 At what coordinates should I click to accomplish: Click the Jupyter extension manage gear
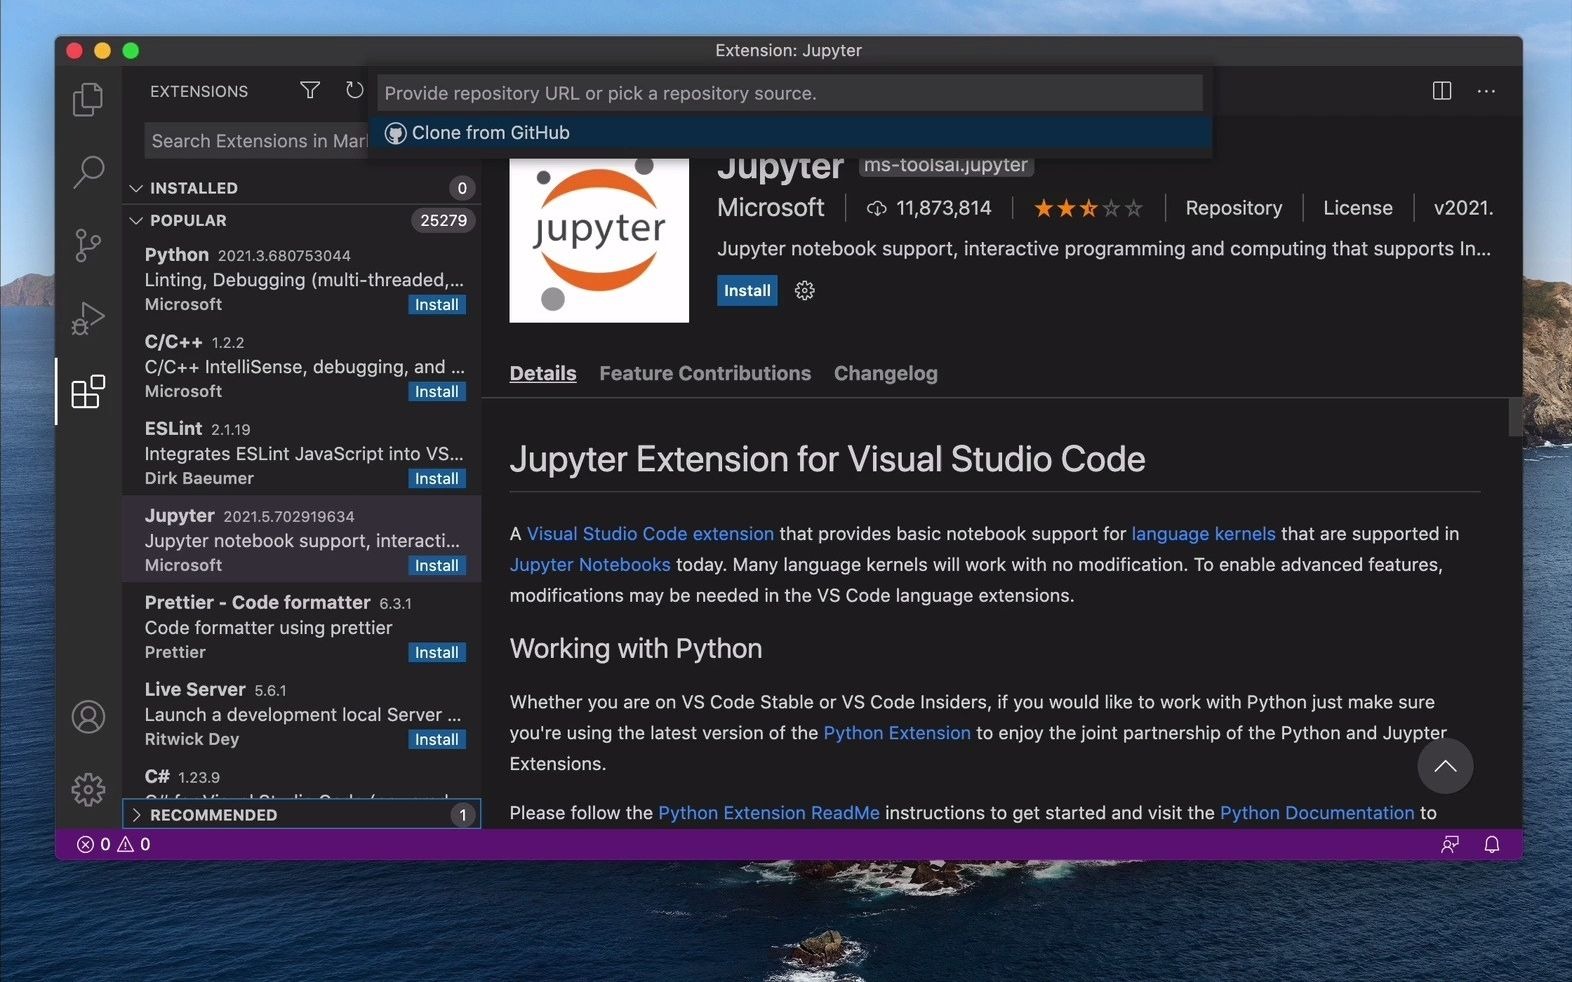(804, 290)
